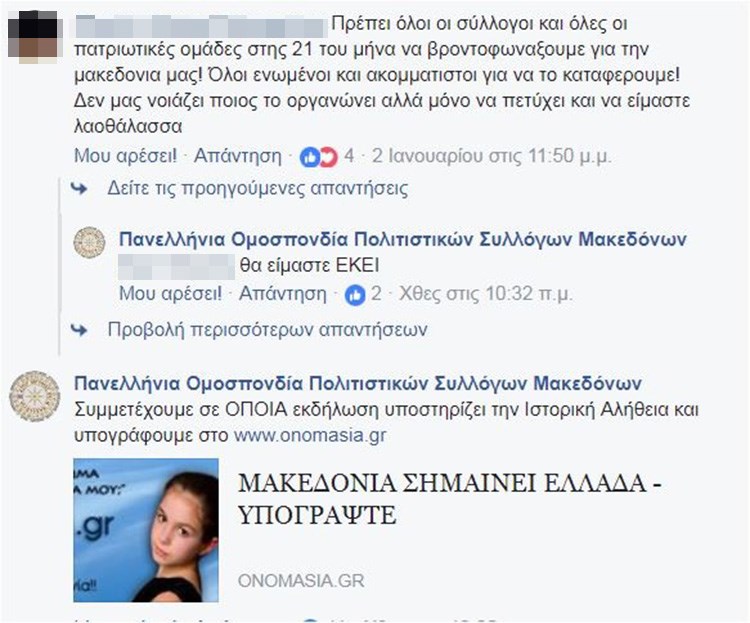Click 'Απάντηση' under the 'θα είμαστε ΕΚΕΙ' reply
Image resolution: width=750 pixels, height=623 pixels.
click(x=283, y=293)
